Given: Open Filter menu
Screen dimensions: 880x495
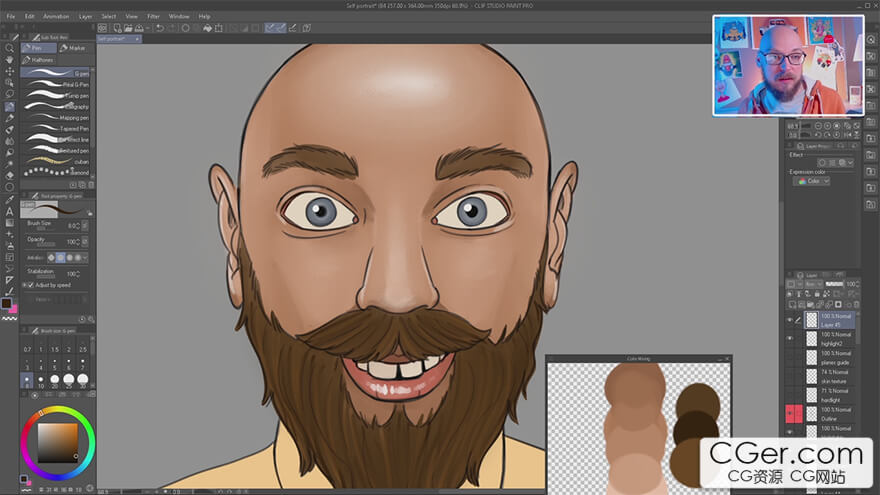Looking at the screenshot, I should [x=153, y=16].
